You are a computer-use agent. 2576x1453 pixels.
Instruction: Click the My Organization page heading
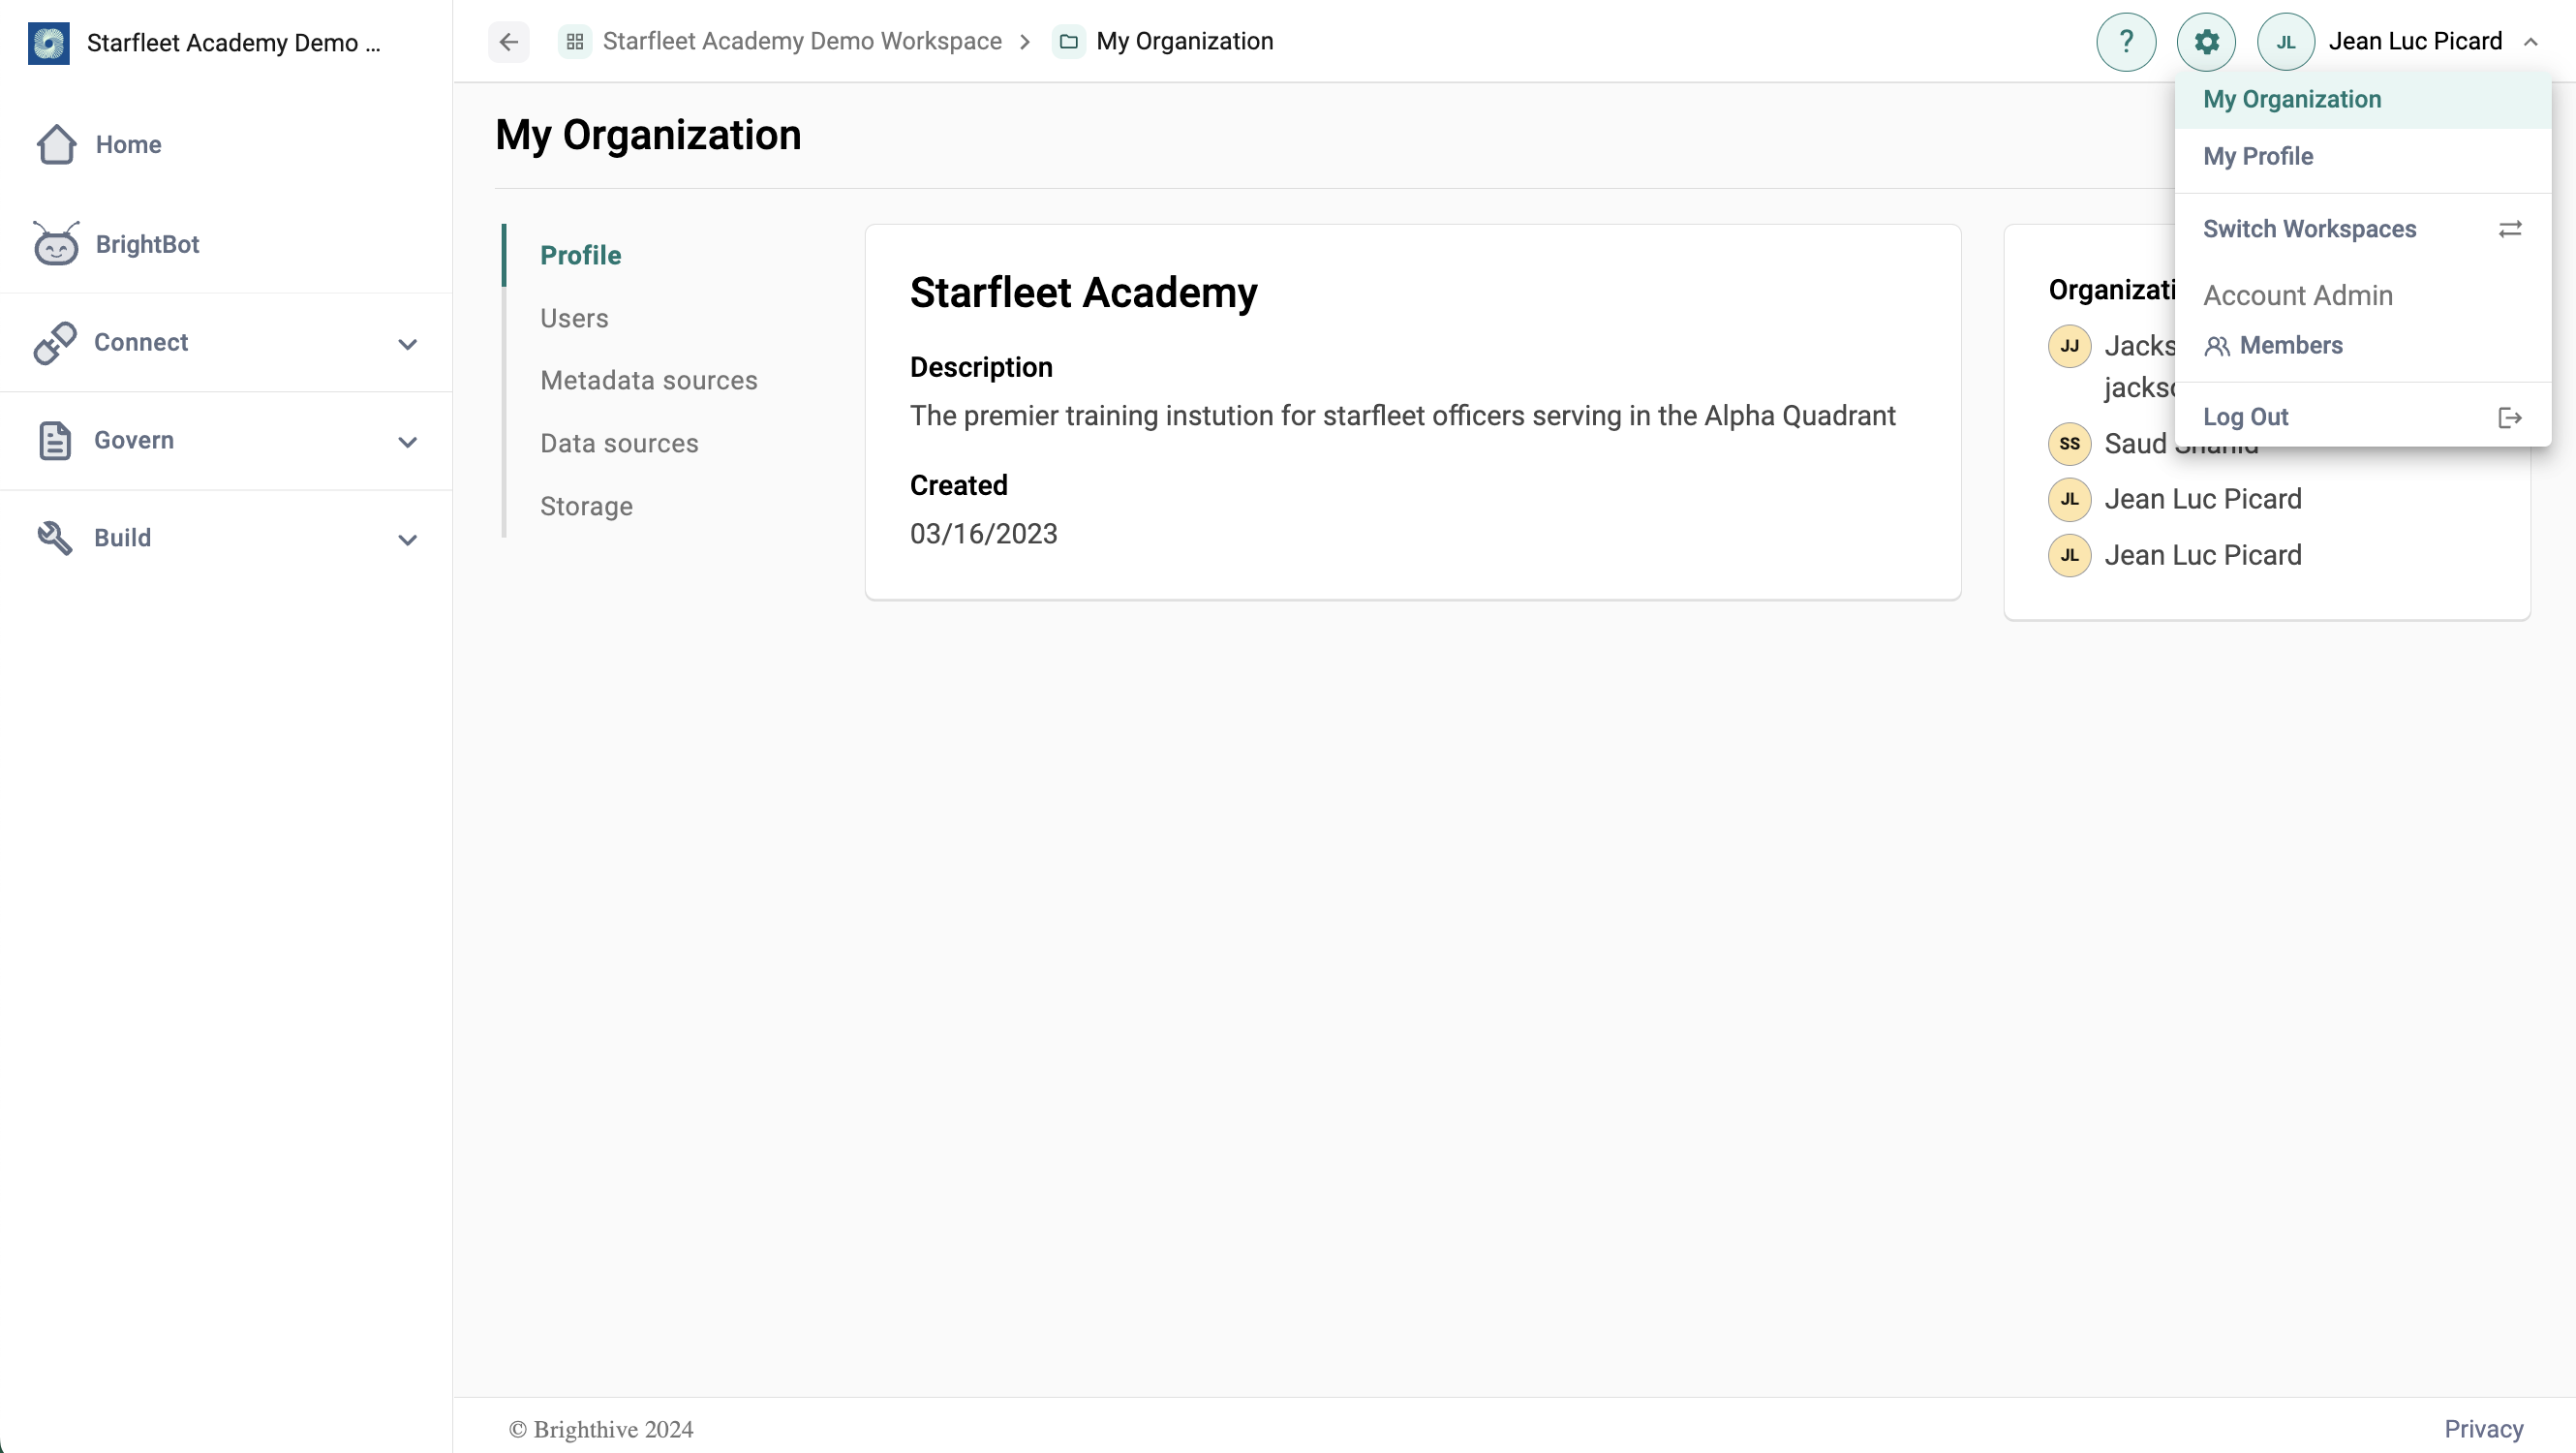pos(648,135)
